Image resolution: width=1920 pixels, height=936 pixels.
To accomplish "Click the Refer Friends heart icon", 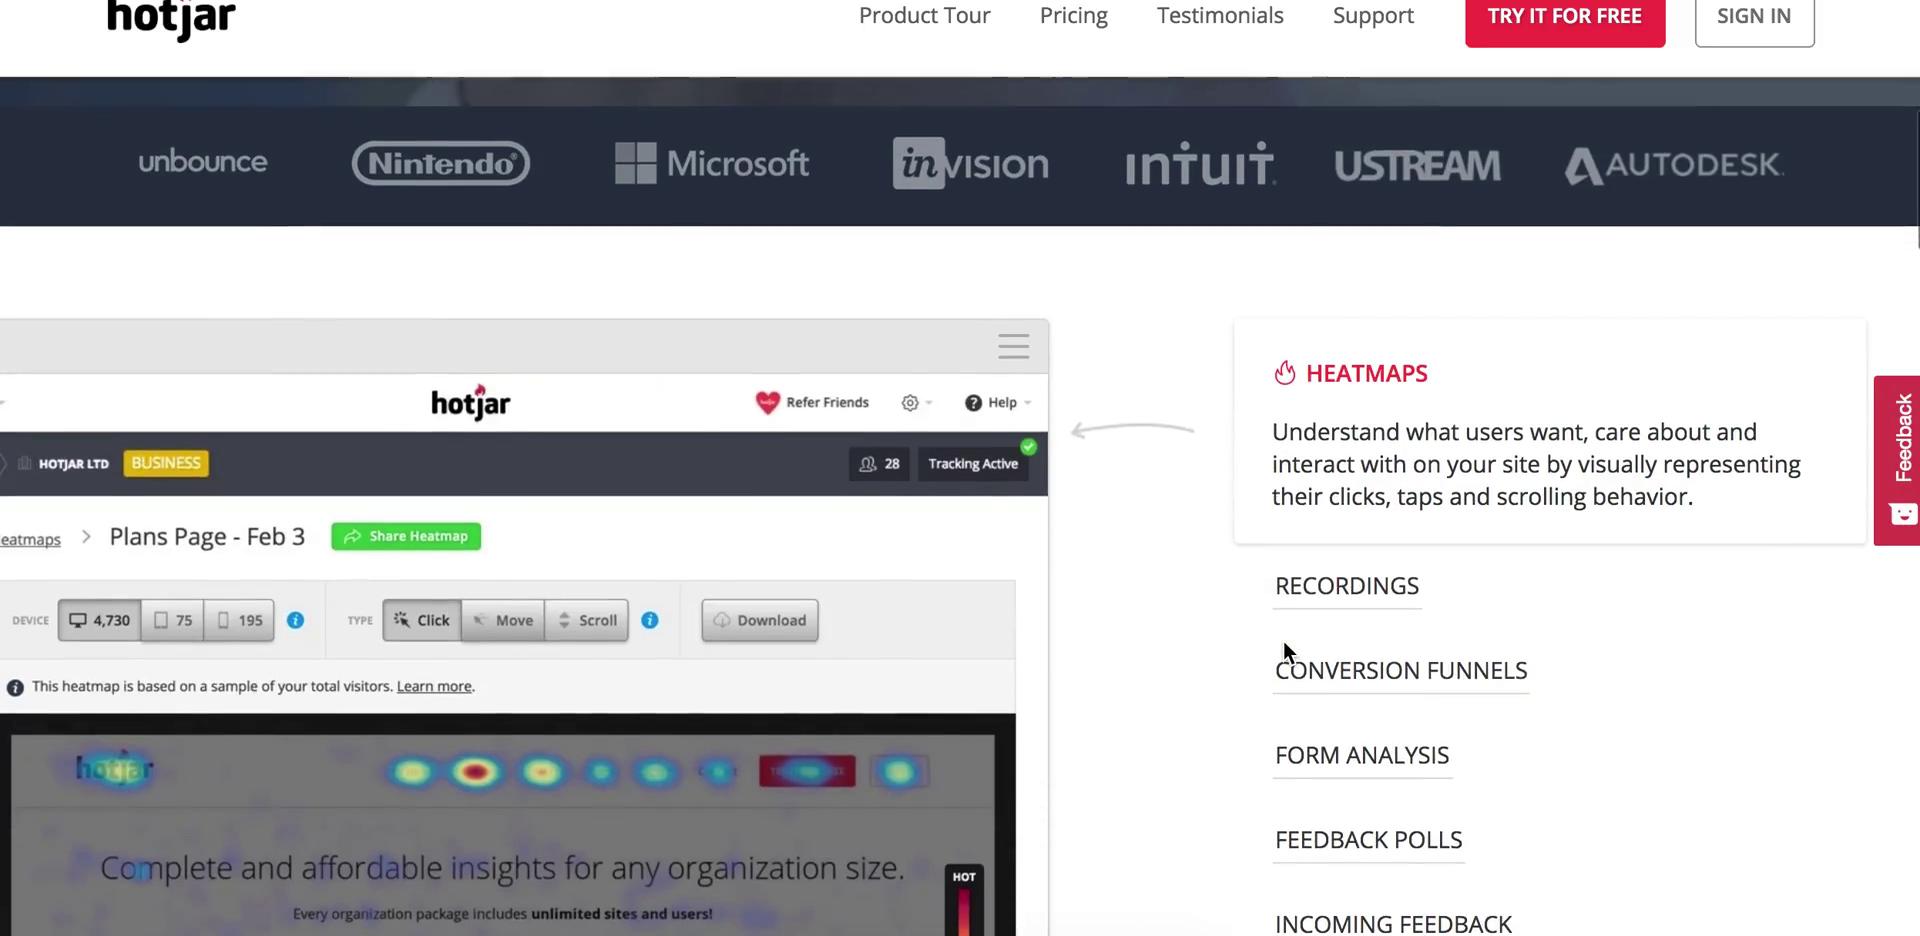I will 767,402.
